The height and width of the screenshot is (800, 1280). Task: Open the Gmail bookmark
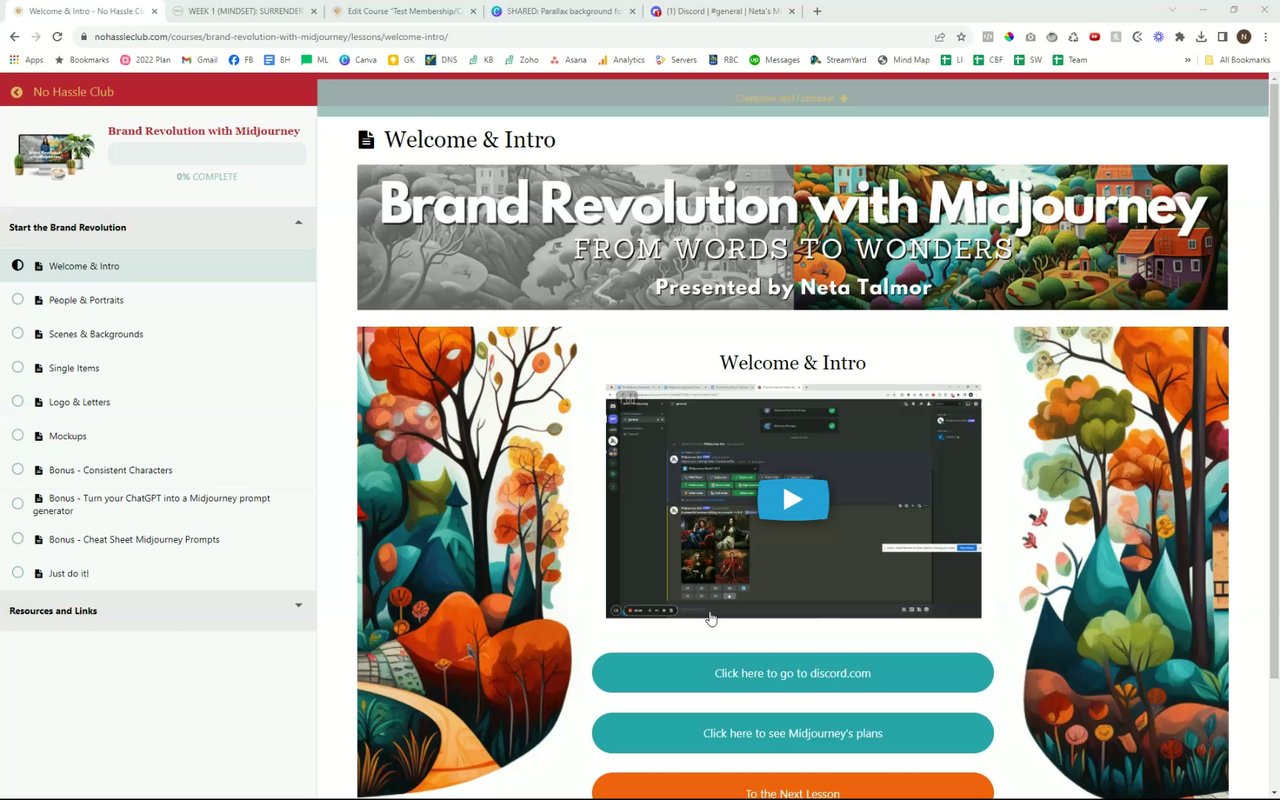click(x=200, y=60)
